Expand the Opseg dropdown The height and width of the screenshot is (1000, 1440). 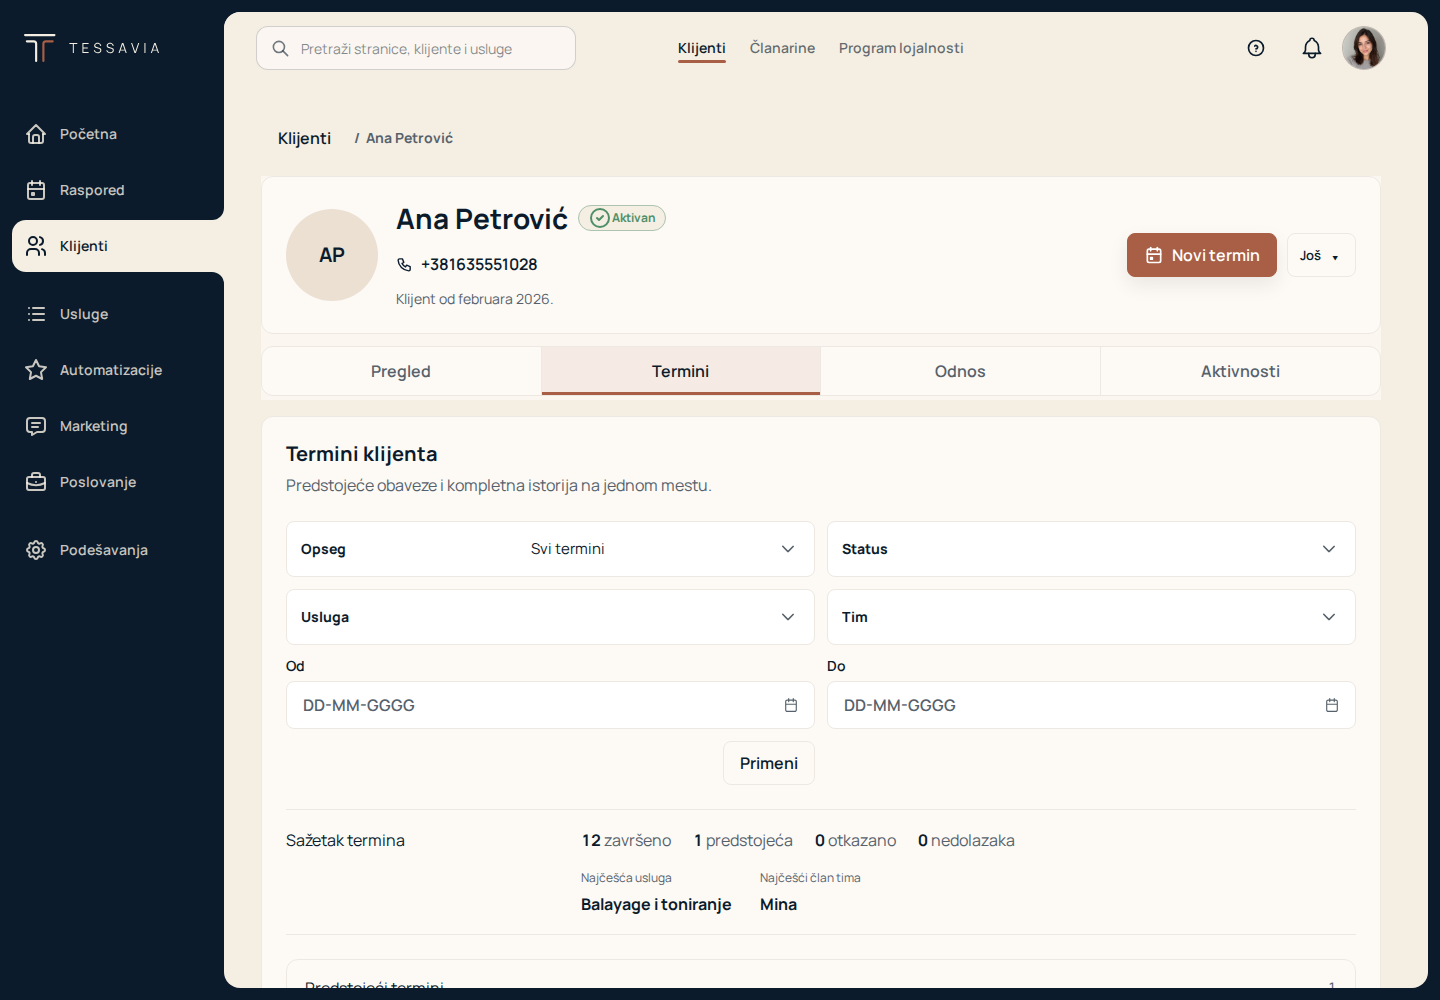coord(550,549)
